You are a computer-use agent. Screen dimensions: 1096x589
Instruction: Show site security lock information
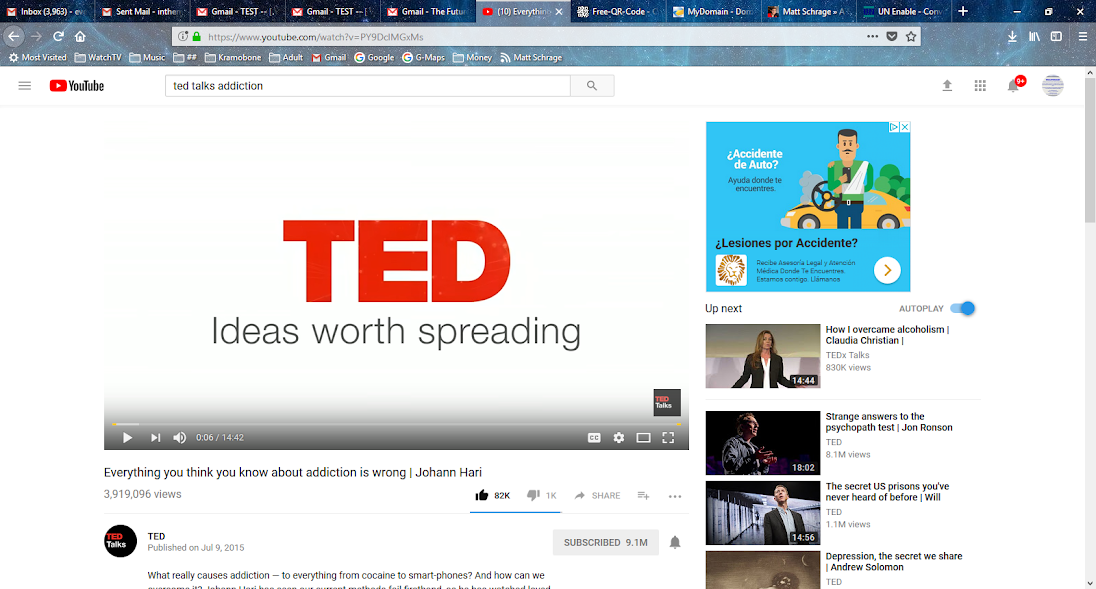click(x=196, y=36)
